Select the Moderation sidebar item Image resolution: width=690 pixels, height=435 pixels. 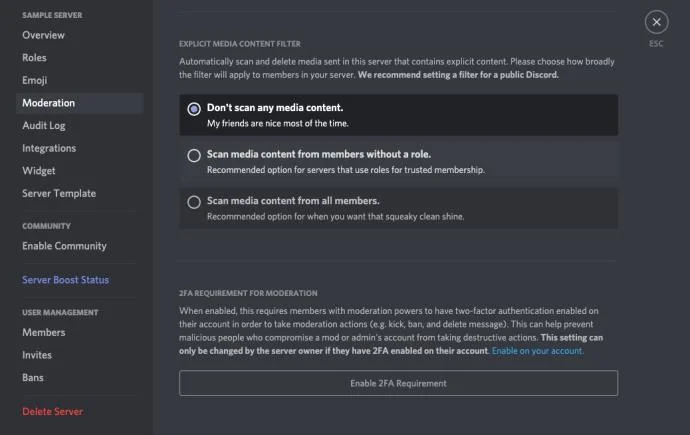click(x=80, y=103)
